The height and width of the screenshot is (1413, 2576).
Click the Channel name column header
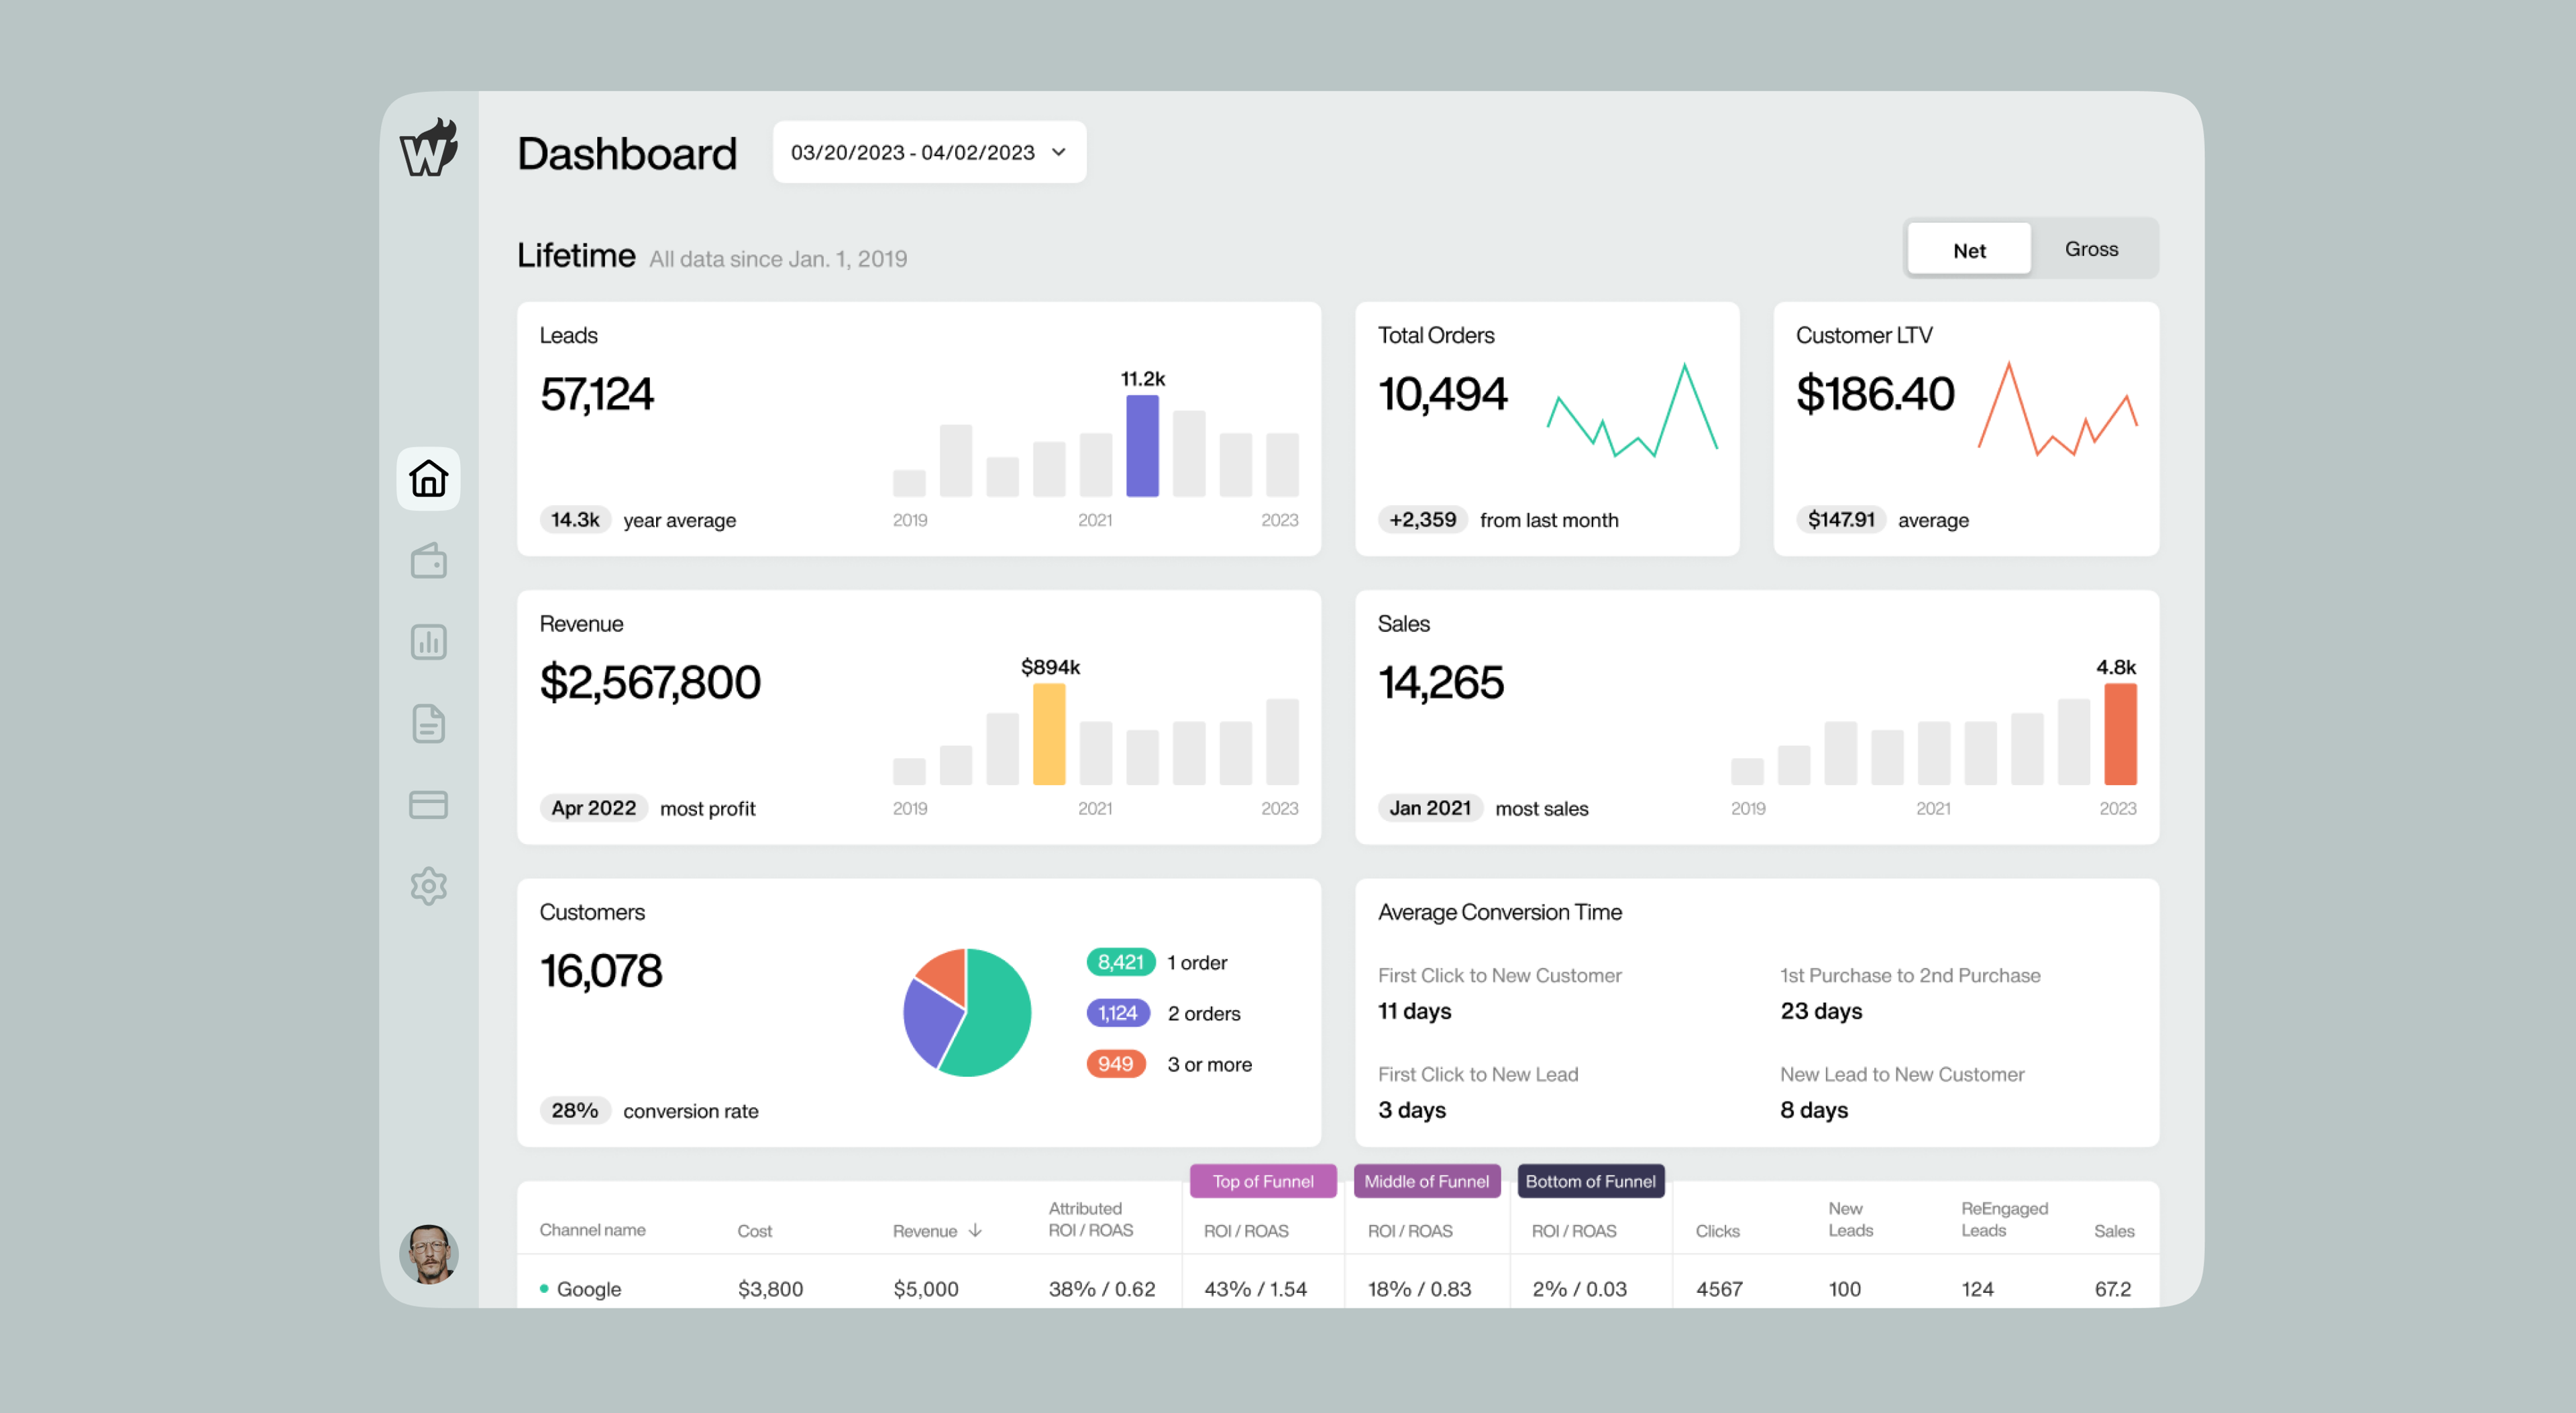coord(592,1230)
